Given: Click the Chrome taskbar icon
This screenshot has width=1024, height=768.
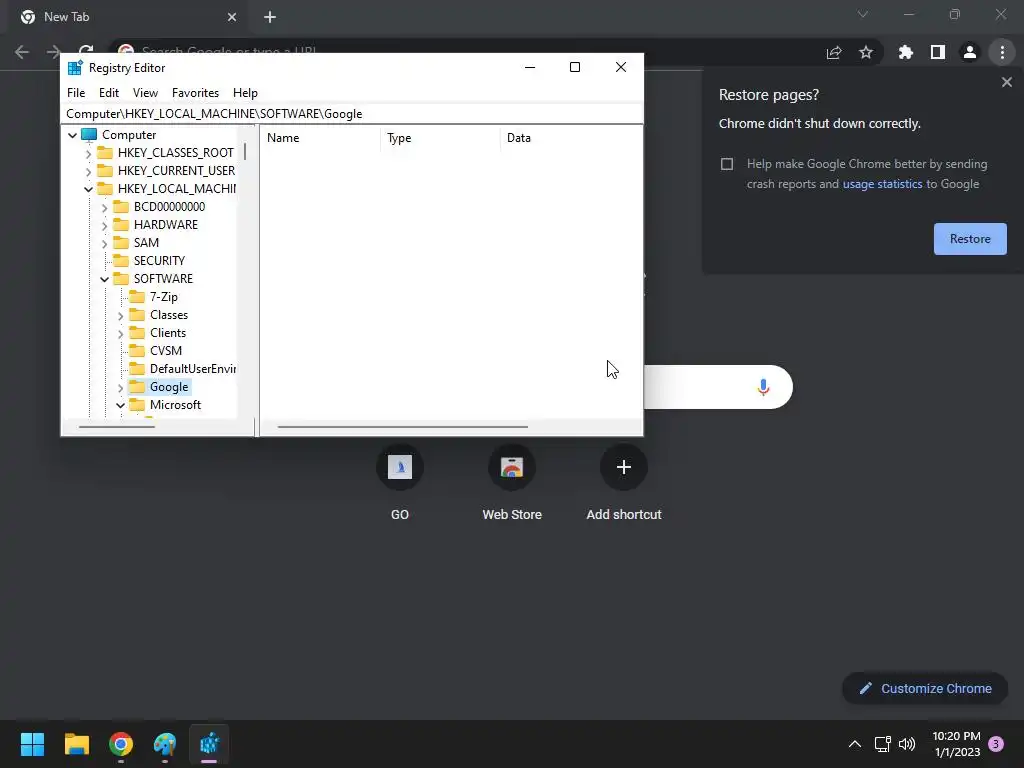Looking at the screenshot, I should pyautogui.click(x=121, y=744).
